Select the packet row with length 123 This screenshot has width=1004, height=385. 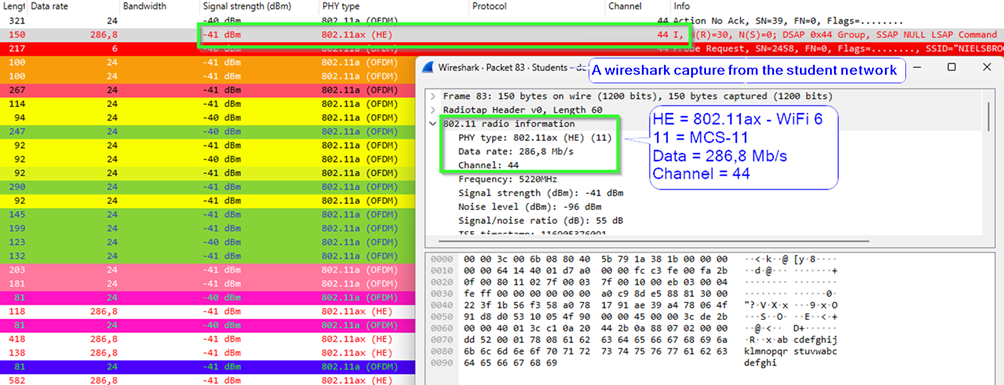click(208, 242)
